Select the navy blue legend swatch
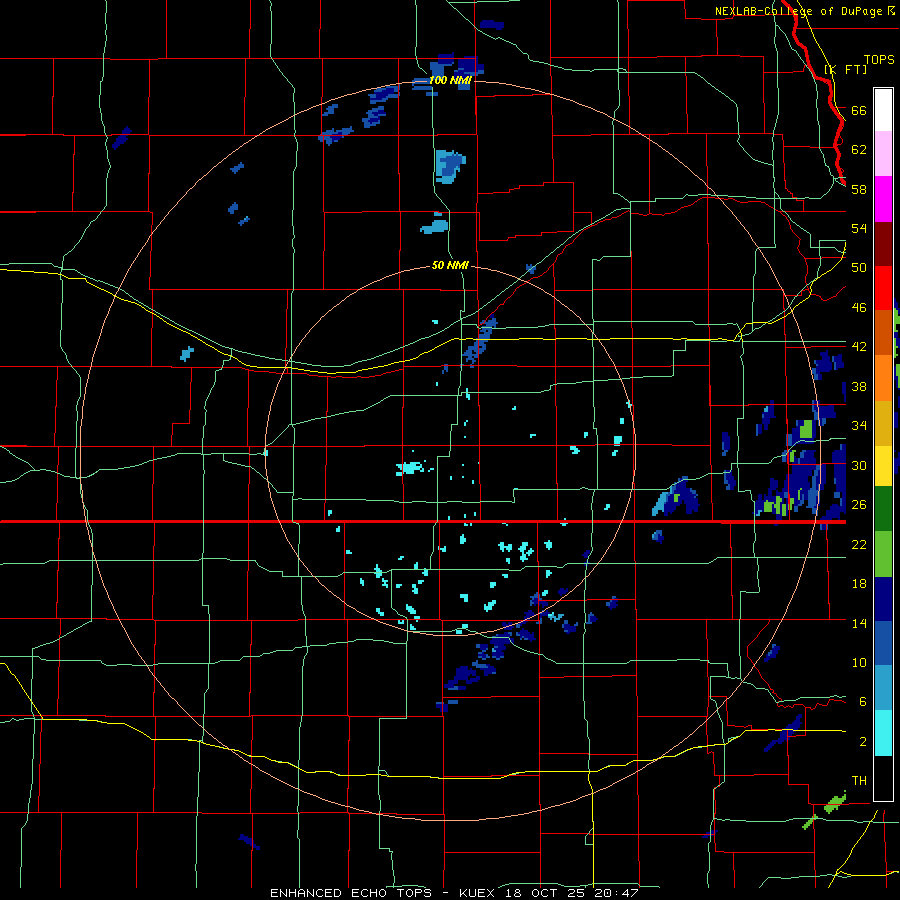The width and height of the screenshot is (900, 900). coord(883,599)
